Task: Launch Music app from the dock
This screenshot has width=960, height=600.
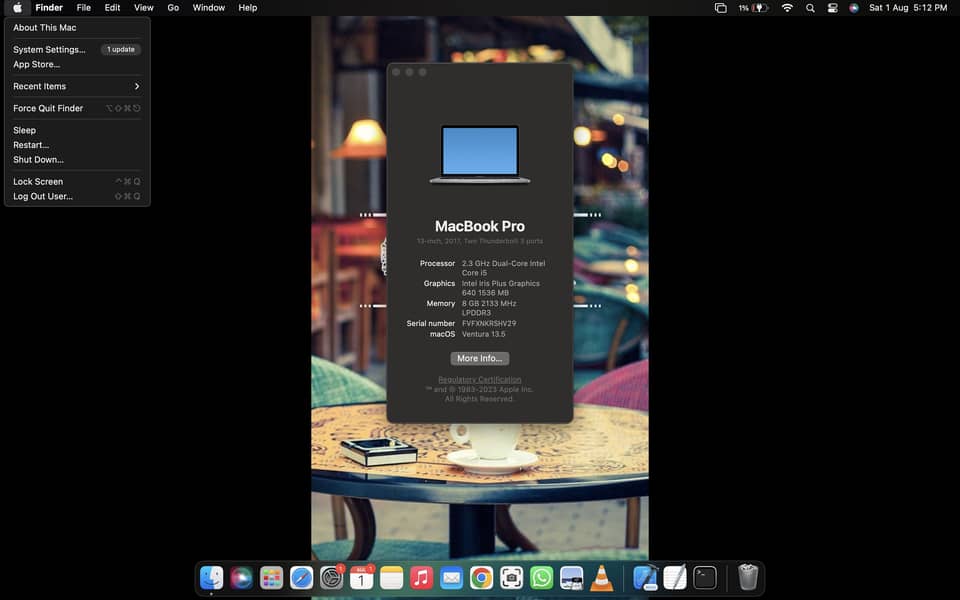Action: 421,577
